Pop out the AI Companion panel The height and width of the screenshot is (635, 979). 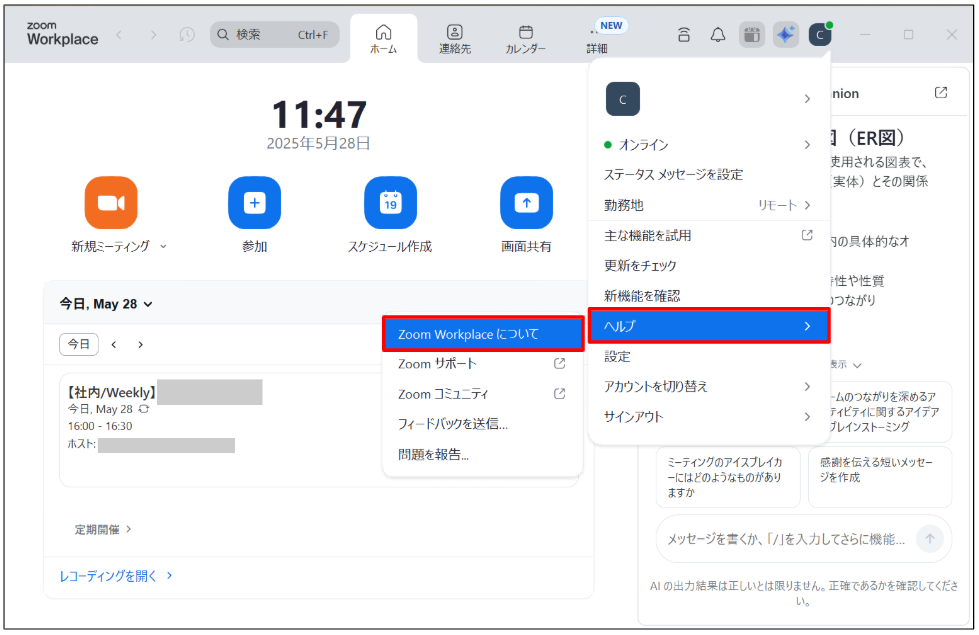point(941,93)
